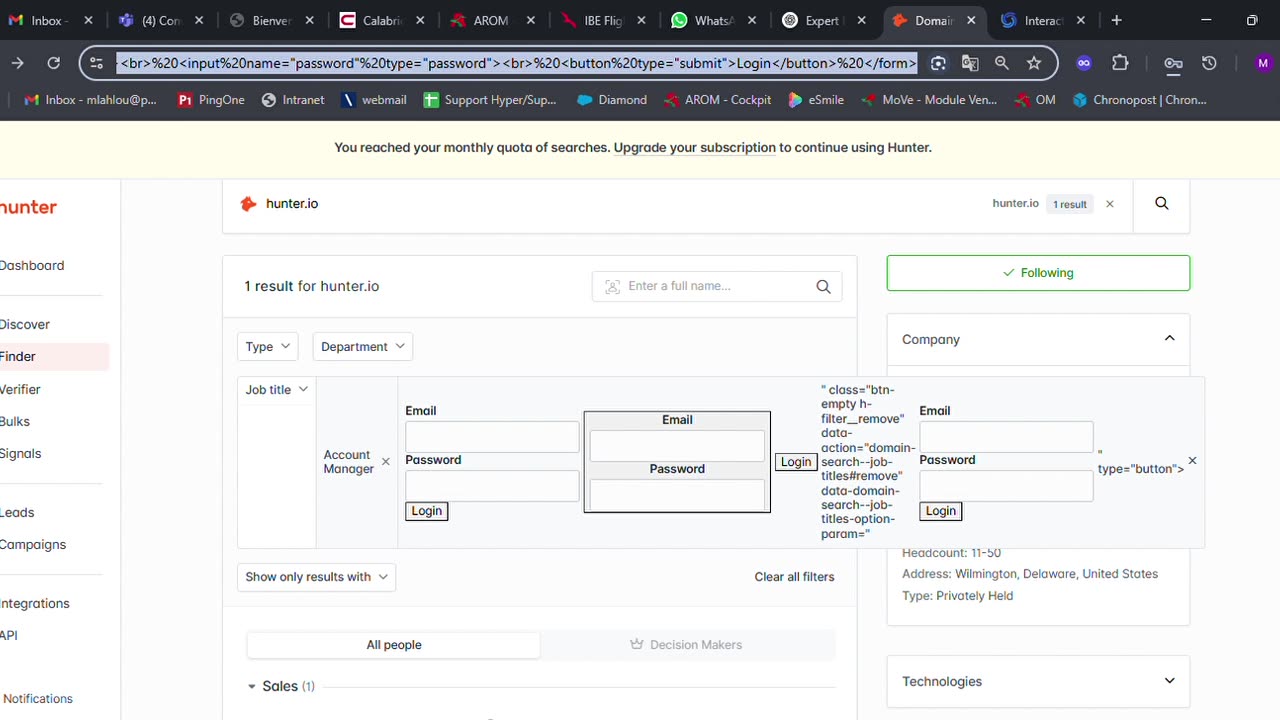Open the Type filter dropdown

click(267, 346)
